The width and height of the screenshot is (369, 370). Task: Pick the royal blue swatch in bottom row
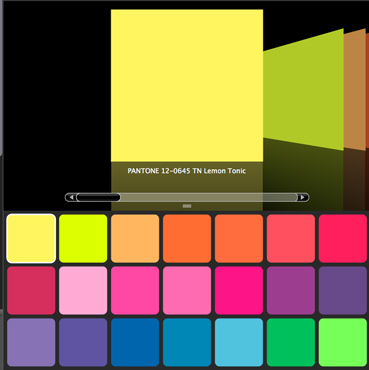(135, 342)
